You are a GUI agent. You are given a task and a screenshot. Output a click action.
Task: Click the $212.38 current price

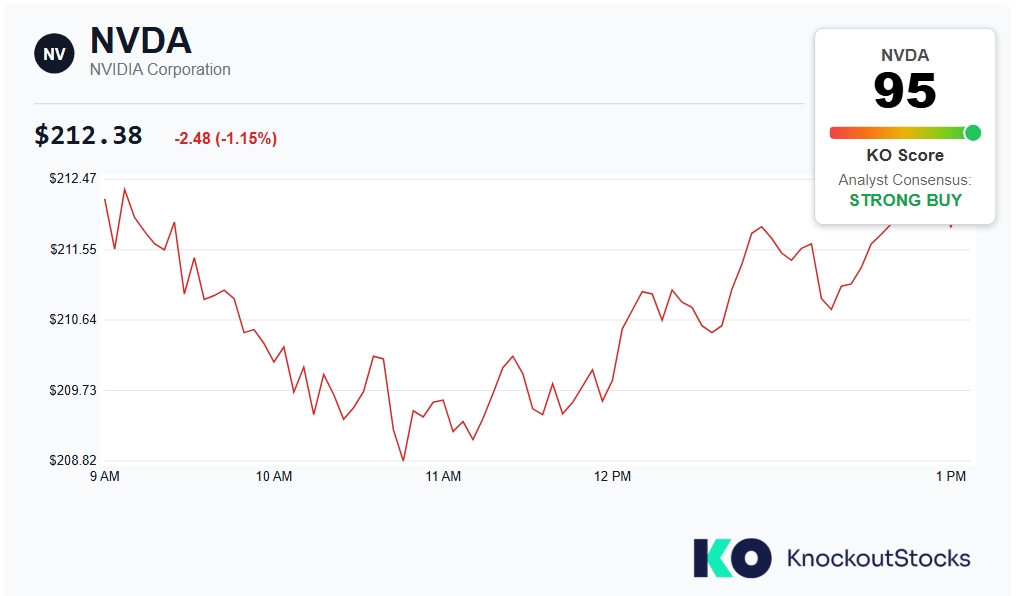click(88, 136)
